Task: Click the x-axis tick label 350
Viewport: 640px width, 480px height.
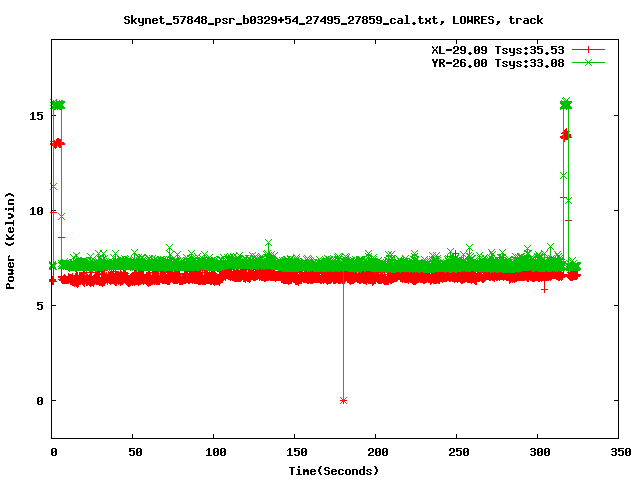Action: click(620, 452)
